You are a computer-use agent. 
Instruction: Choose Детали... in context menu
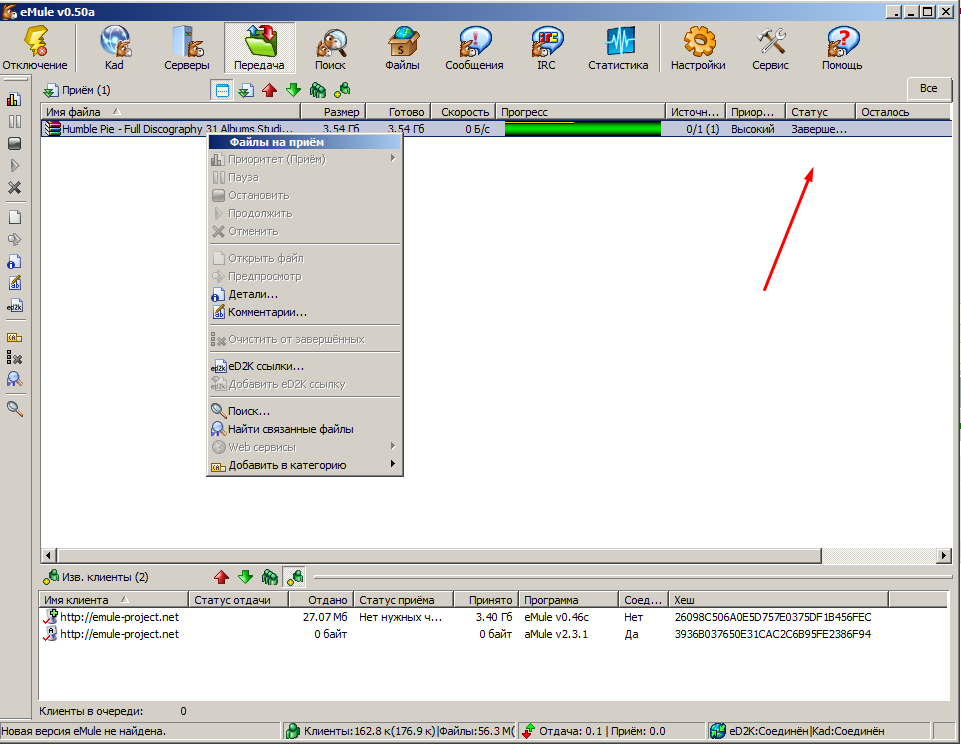click(x=305, y=294)
